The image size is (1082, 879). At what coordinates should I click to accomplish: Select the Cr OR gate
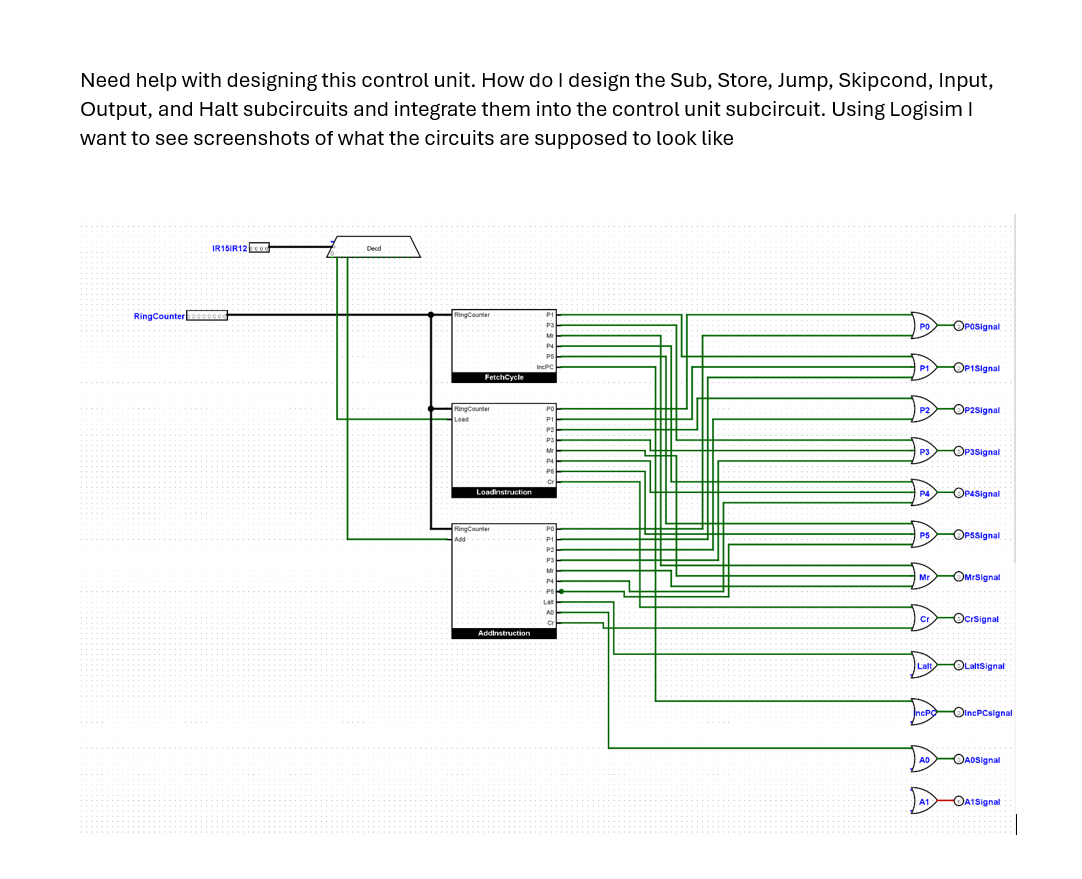[924, 618]
